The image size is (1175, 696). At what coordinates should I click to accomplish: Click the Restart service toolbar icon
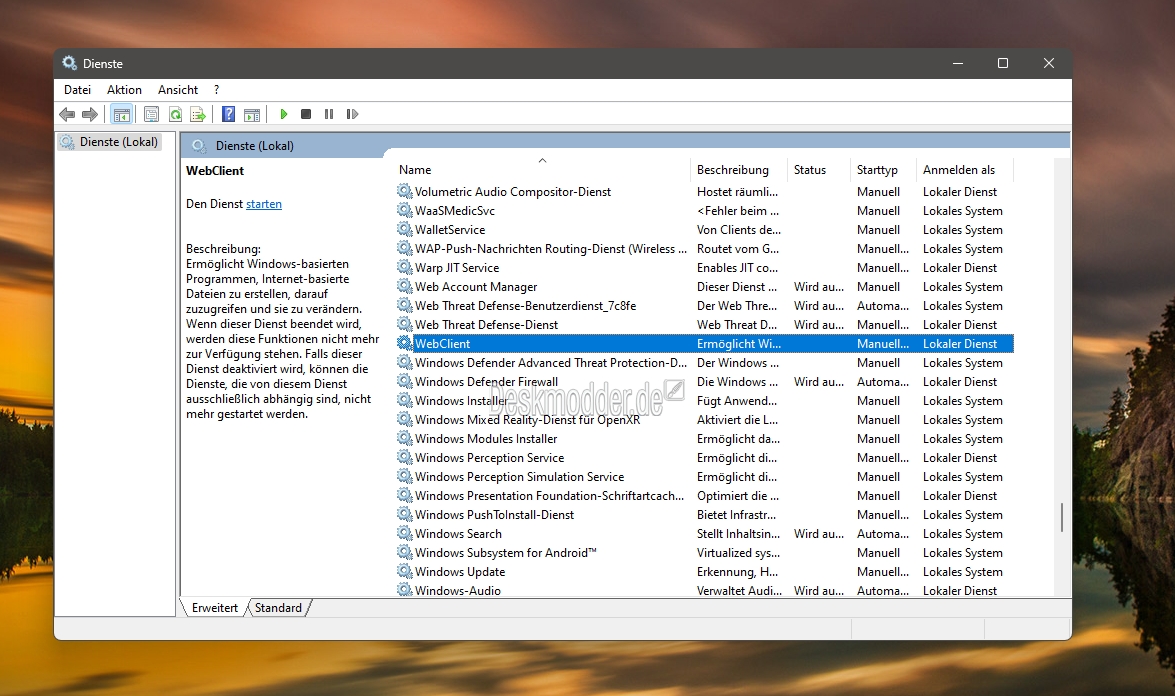click(x=352, y=115)
